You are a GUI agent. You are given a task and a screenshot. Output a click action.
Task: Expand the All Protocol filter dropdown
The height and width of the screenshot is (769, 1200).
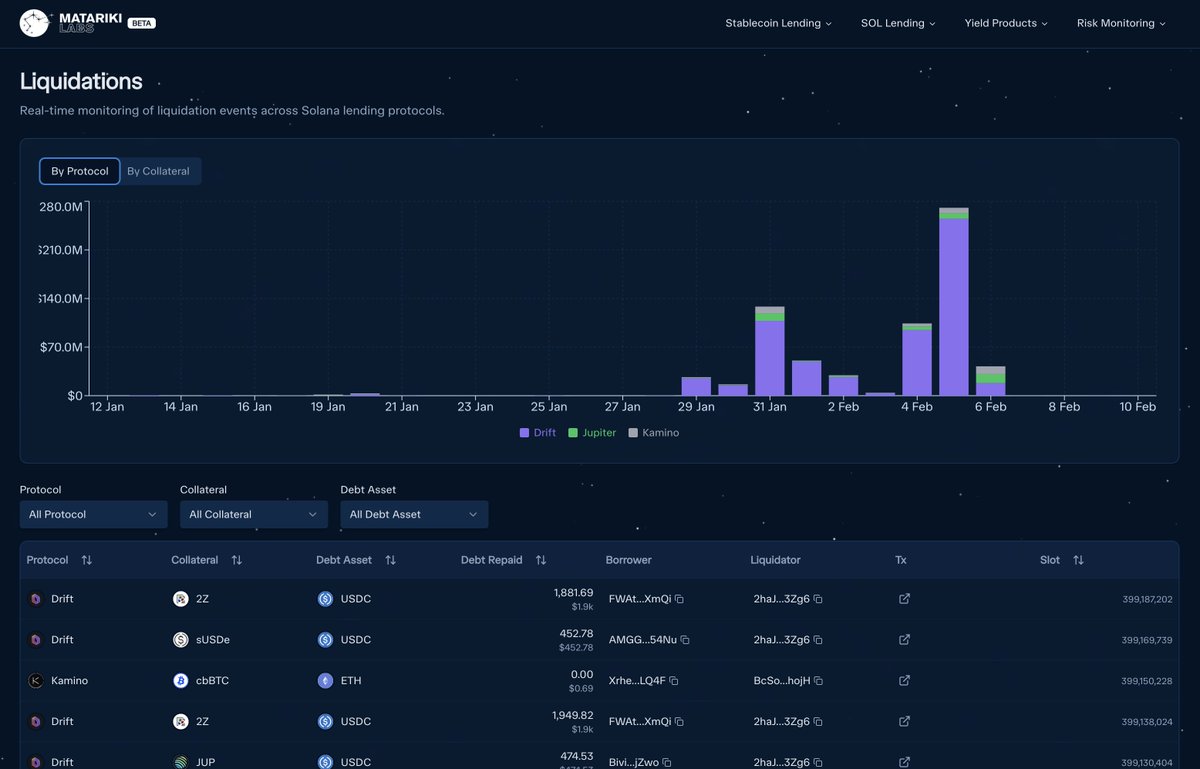[x=94, y=514]
